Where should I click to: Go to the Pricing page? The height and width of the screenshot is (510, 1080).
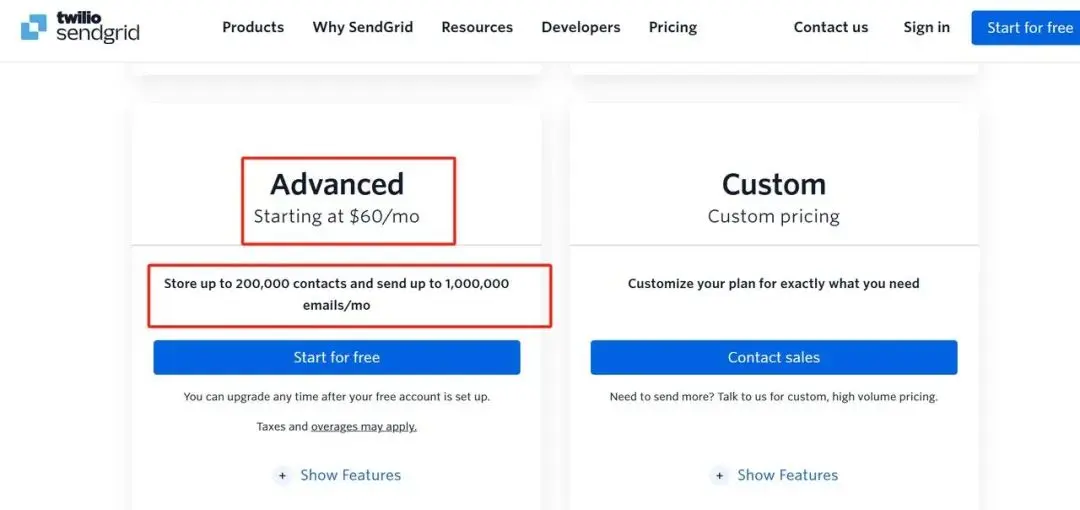(x=672, y=27)
